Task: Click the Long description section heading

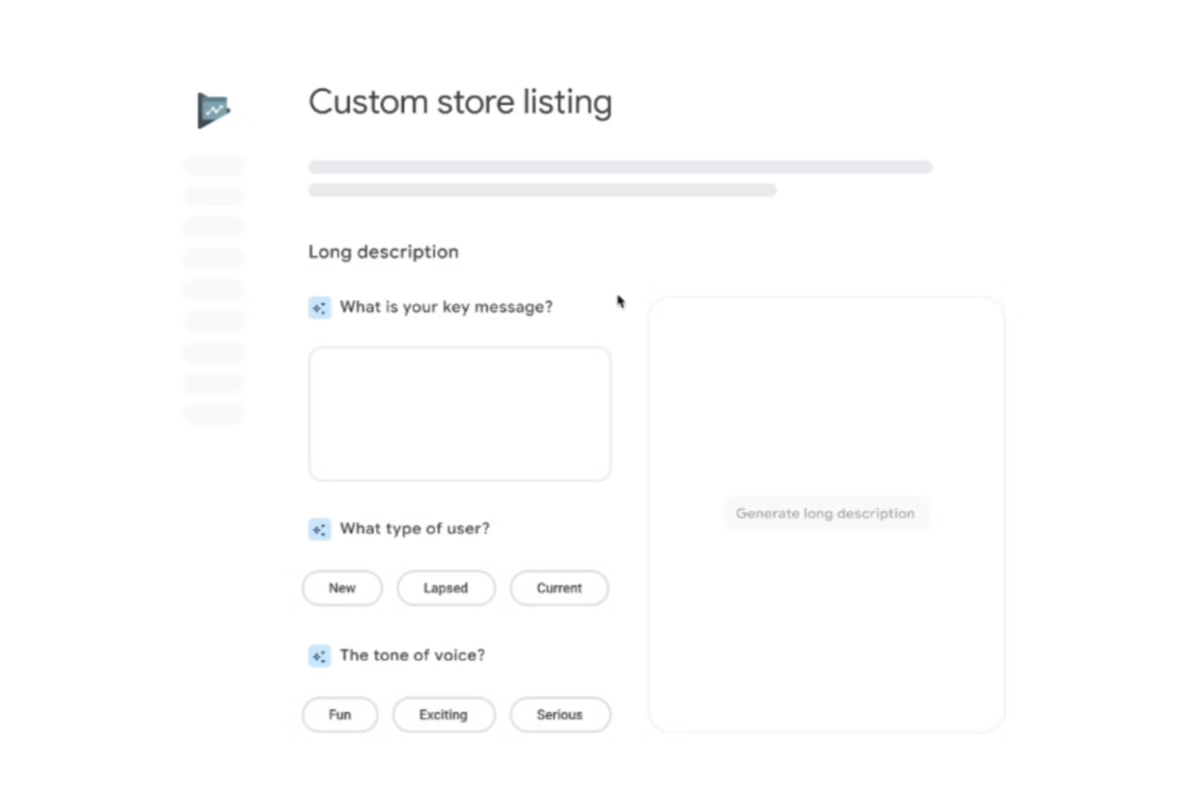Action: click(x=383, y=252)
